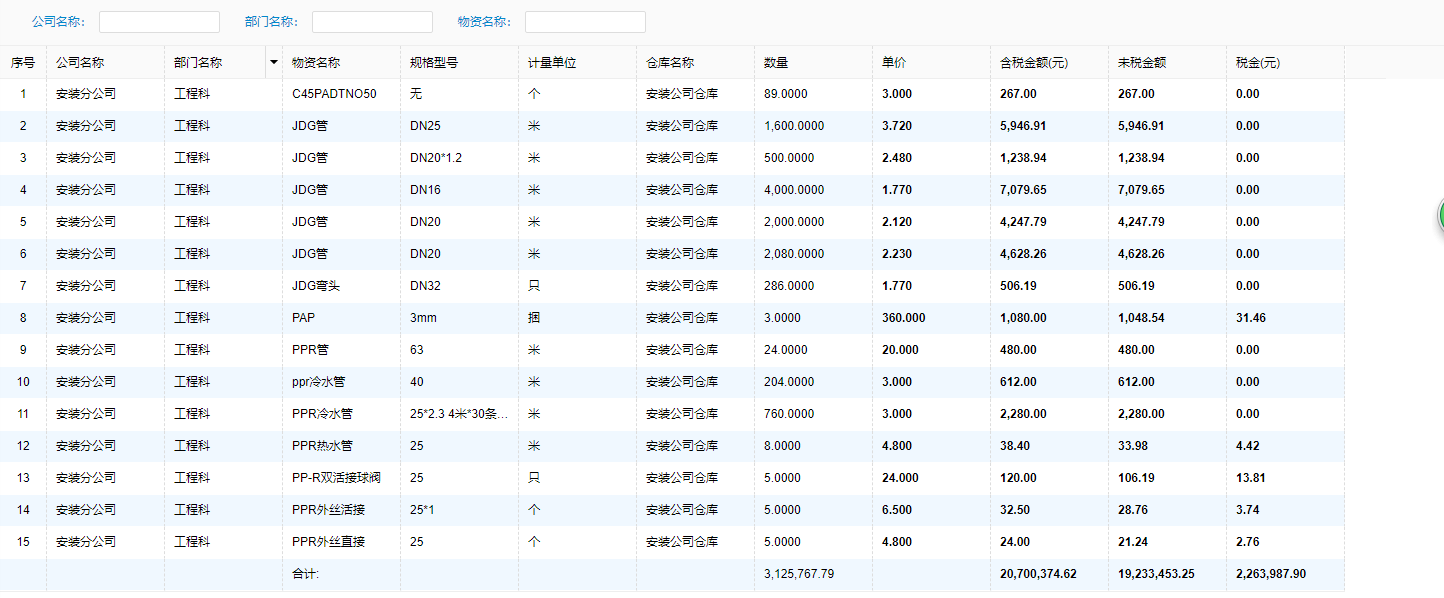Click the 单价 column header
Screen dimensions: 1444x598
(x=931, y=62)
